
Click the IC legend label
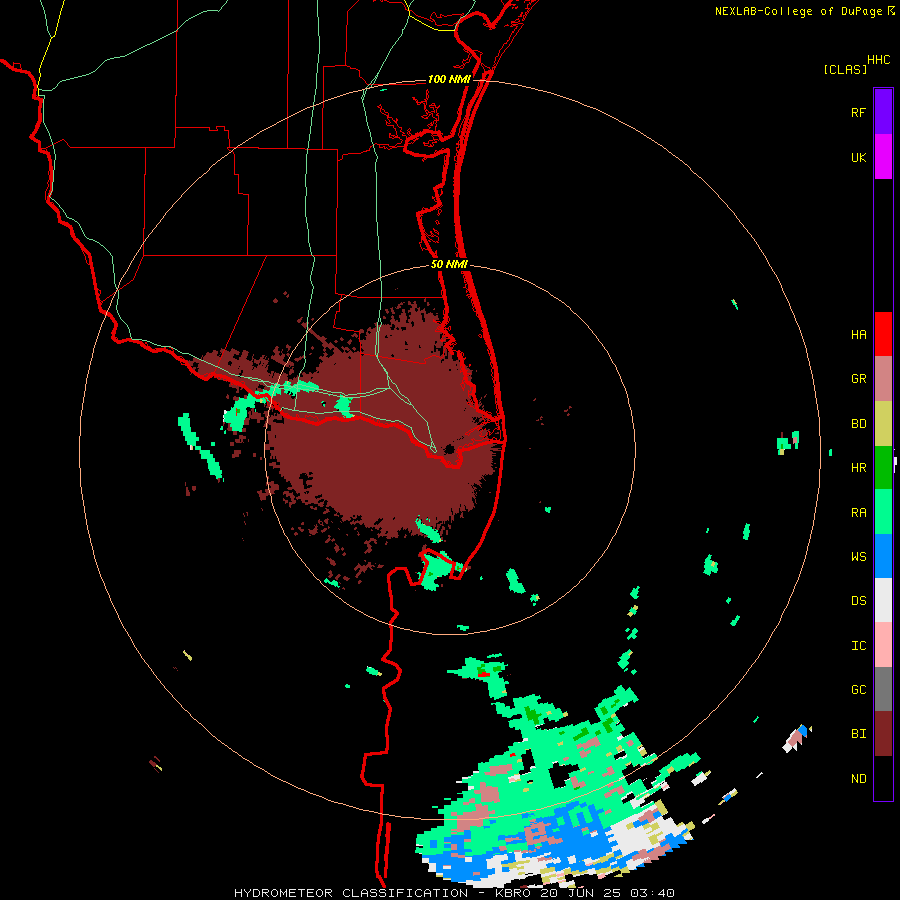click(858, 646)
